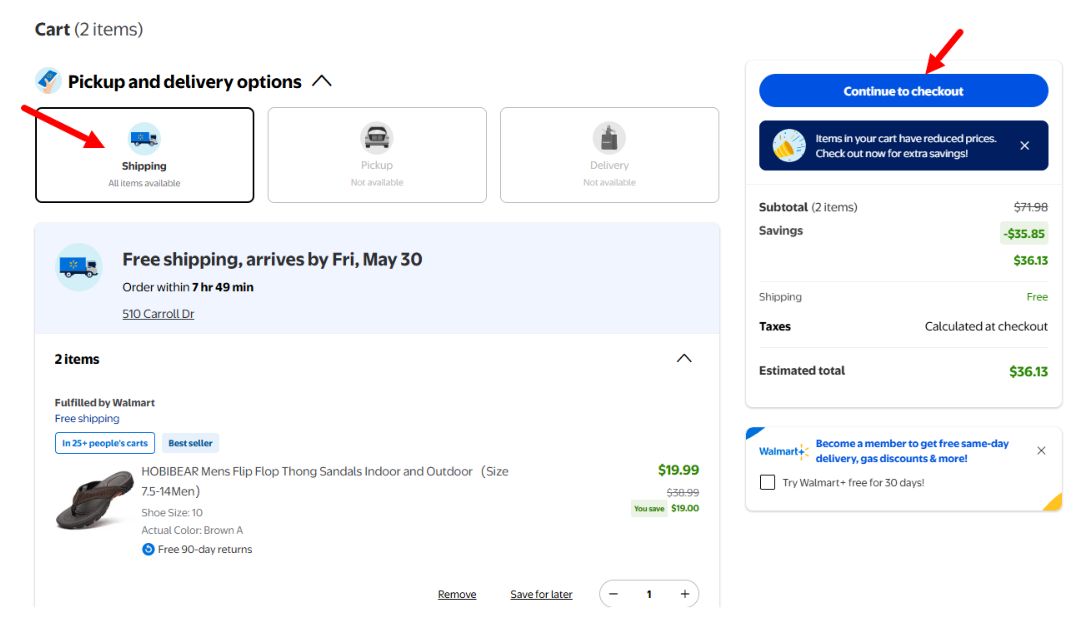Collapse the 2 items list chevron
Screen dimensions: 1088x618
[684, 359]
